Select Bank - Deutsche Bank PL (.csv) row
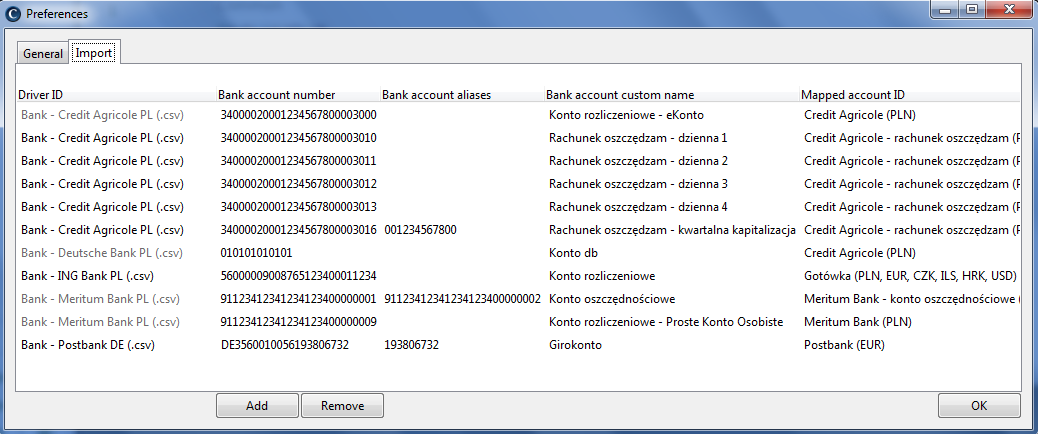This screenshot has height=434, width=1038. point(102,253)
